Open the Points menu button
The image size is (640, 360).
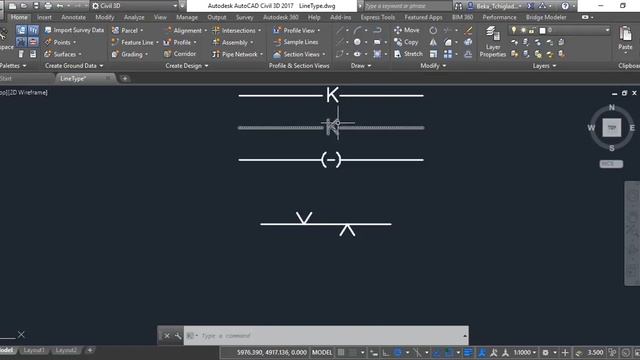tap(60, 42)
